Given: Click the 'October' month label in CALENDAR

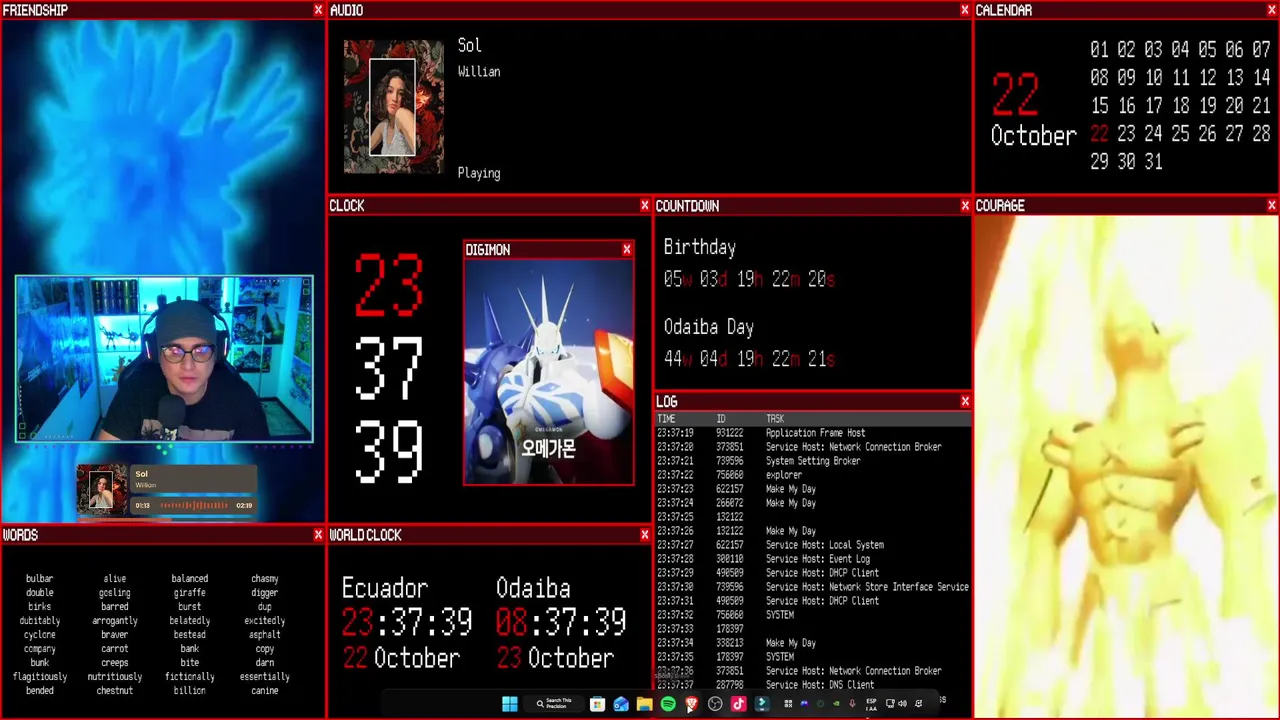Looking at the screenshot, I should [x=1033, y=136].
